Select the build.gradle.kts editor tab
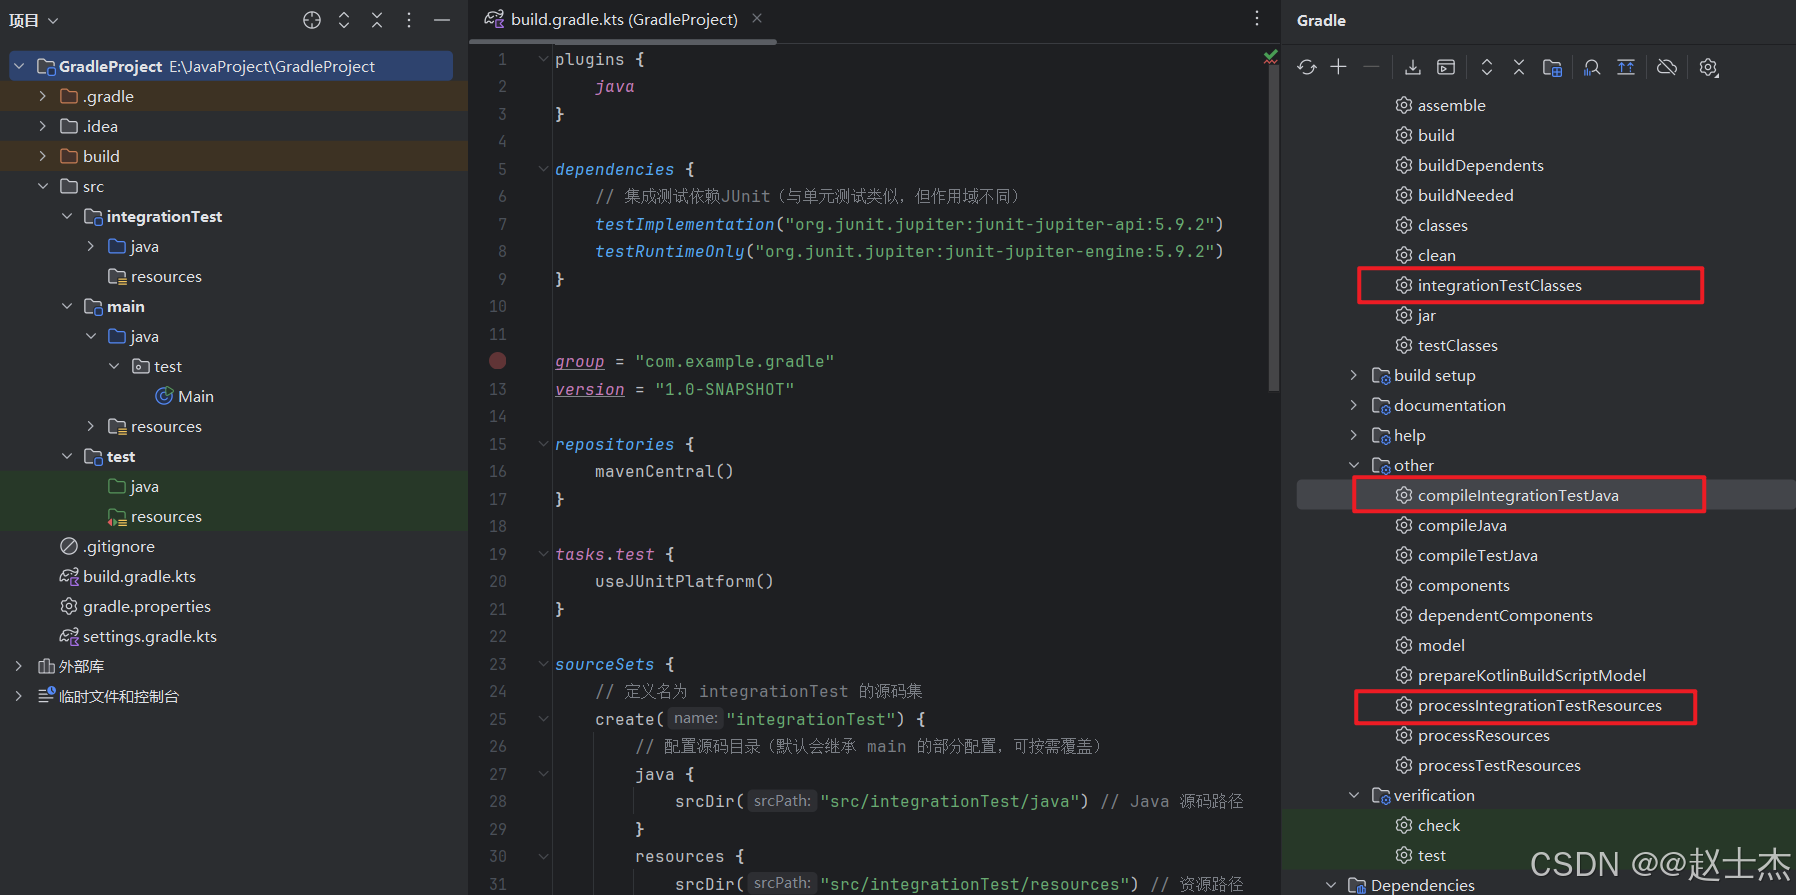The width and height of the screenshot is (1796, 895). click(624, 19)
